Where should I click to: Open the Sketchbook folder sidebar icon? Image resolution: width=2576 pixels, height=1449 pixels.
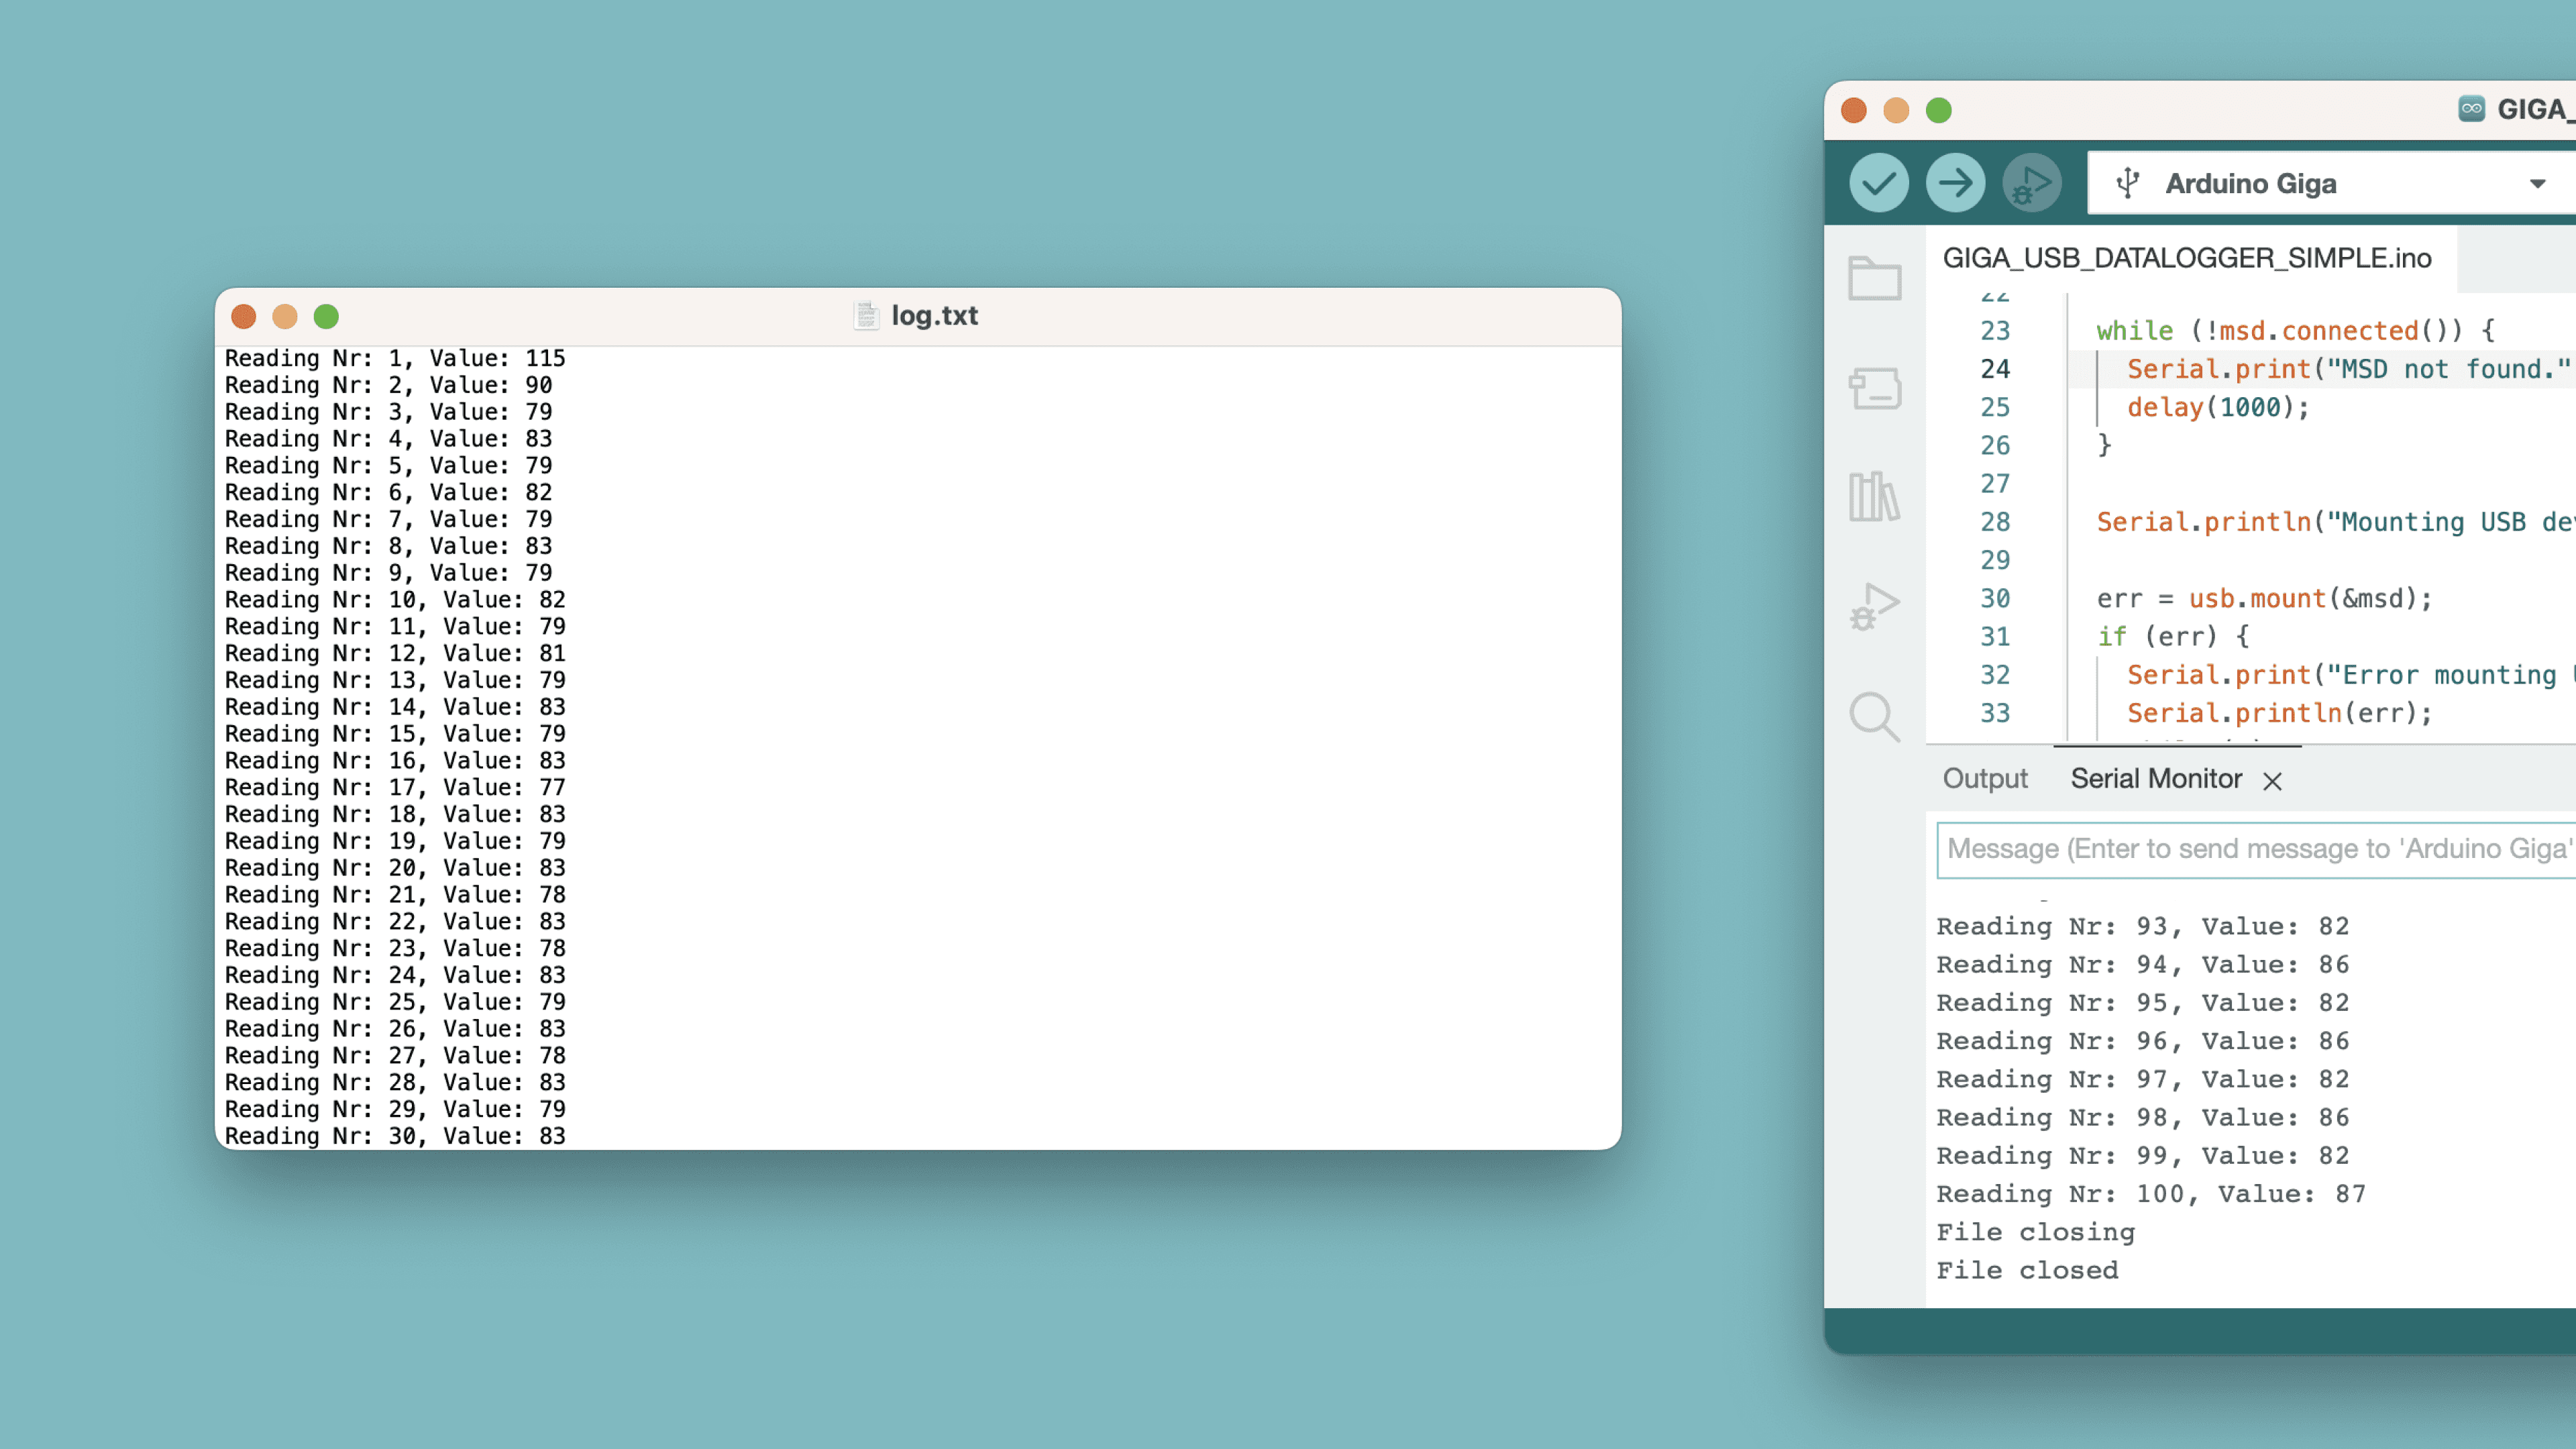pos(1874,278)
